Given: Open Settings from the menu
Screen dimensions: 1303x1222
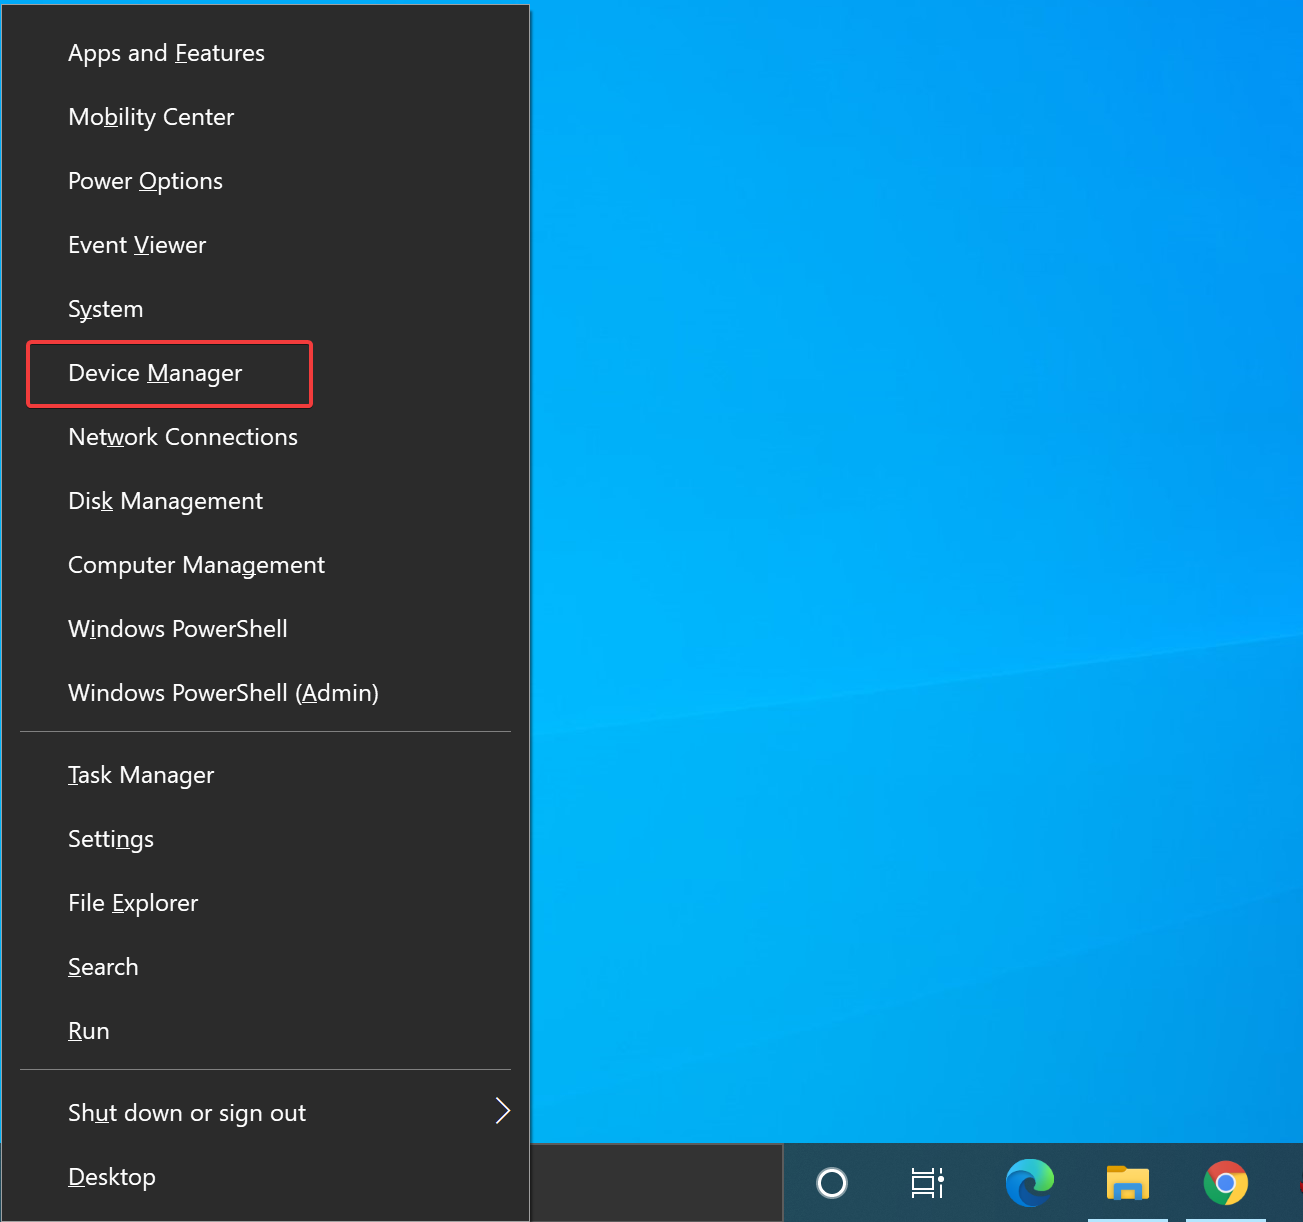Looking at the screenshot, I should click(x=265, y=839).
